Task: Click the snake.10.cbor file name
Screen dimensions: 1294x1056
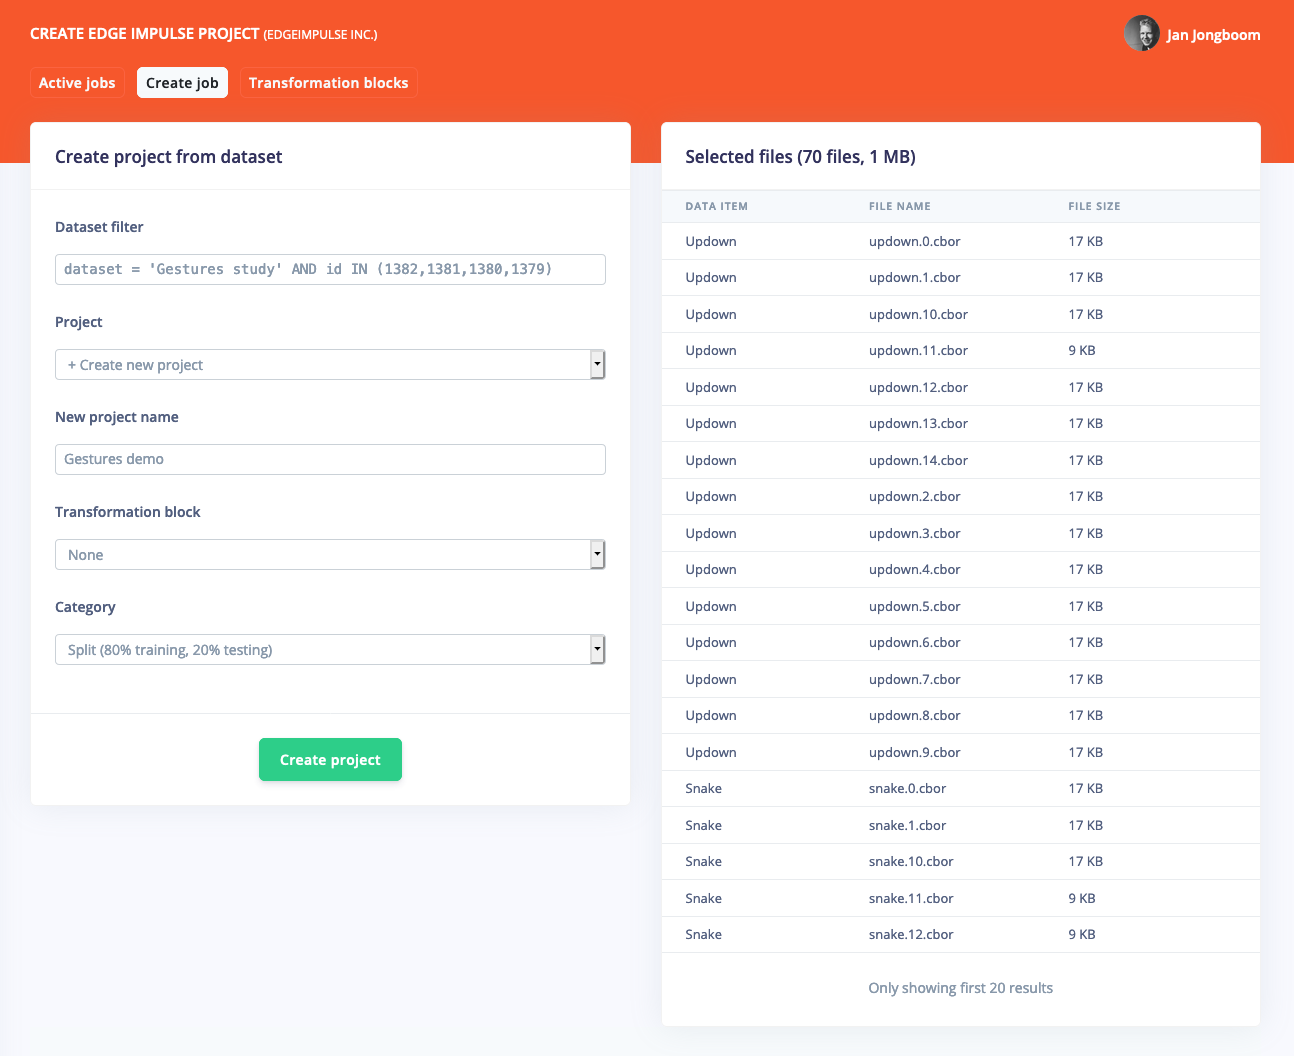Action: click(911, 861)
